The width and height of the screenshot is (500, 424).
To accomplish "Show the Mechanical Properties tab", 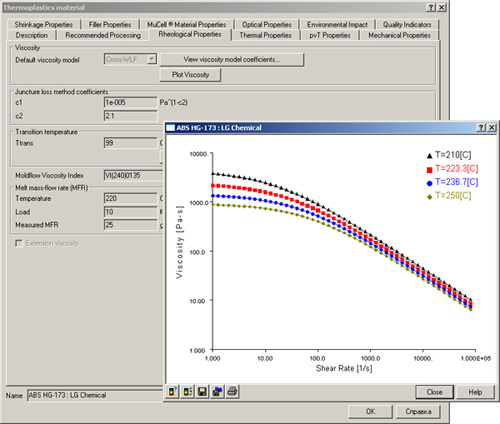I will coord(399,35).
